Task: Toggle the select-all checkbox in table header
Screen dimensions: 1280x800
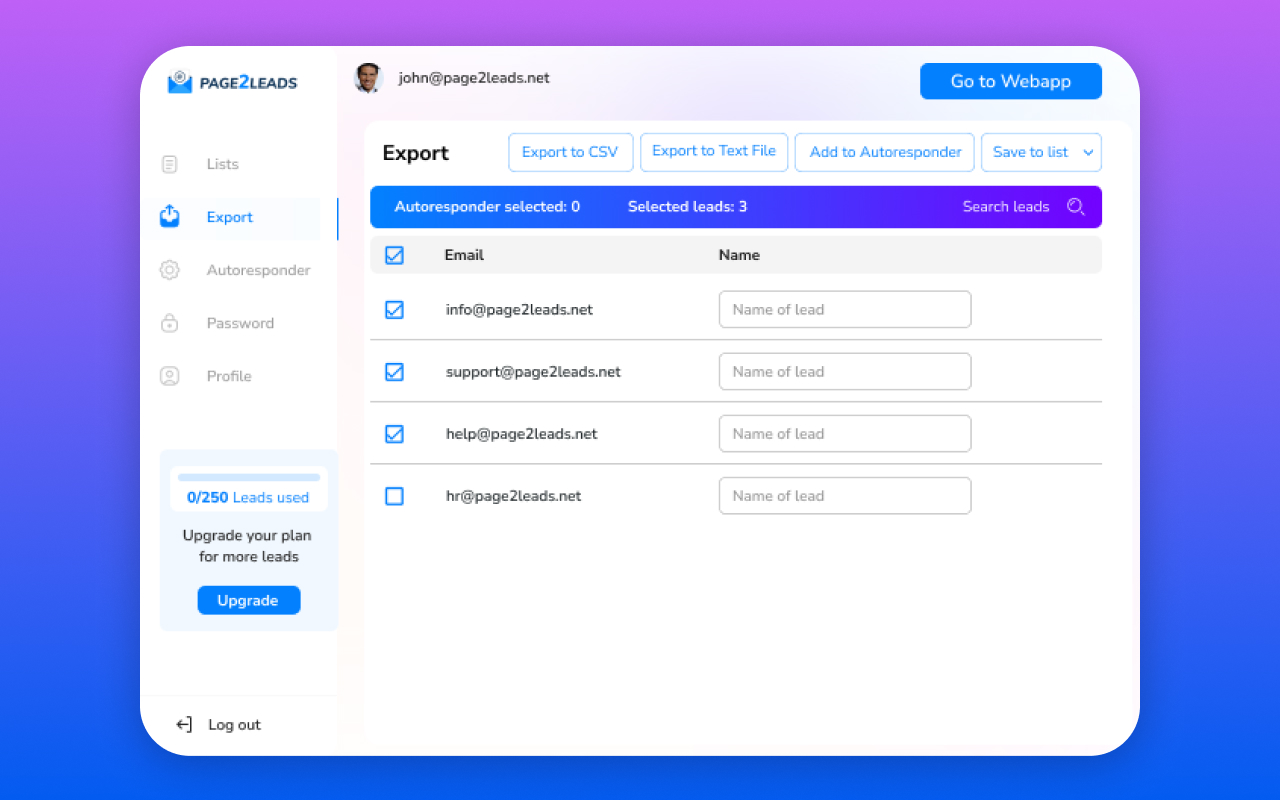Action: tap(394, 255)
